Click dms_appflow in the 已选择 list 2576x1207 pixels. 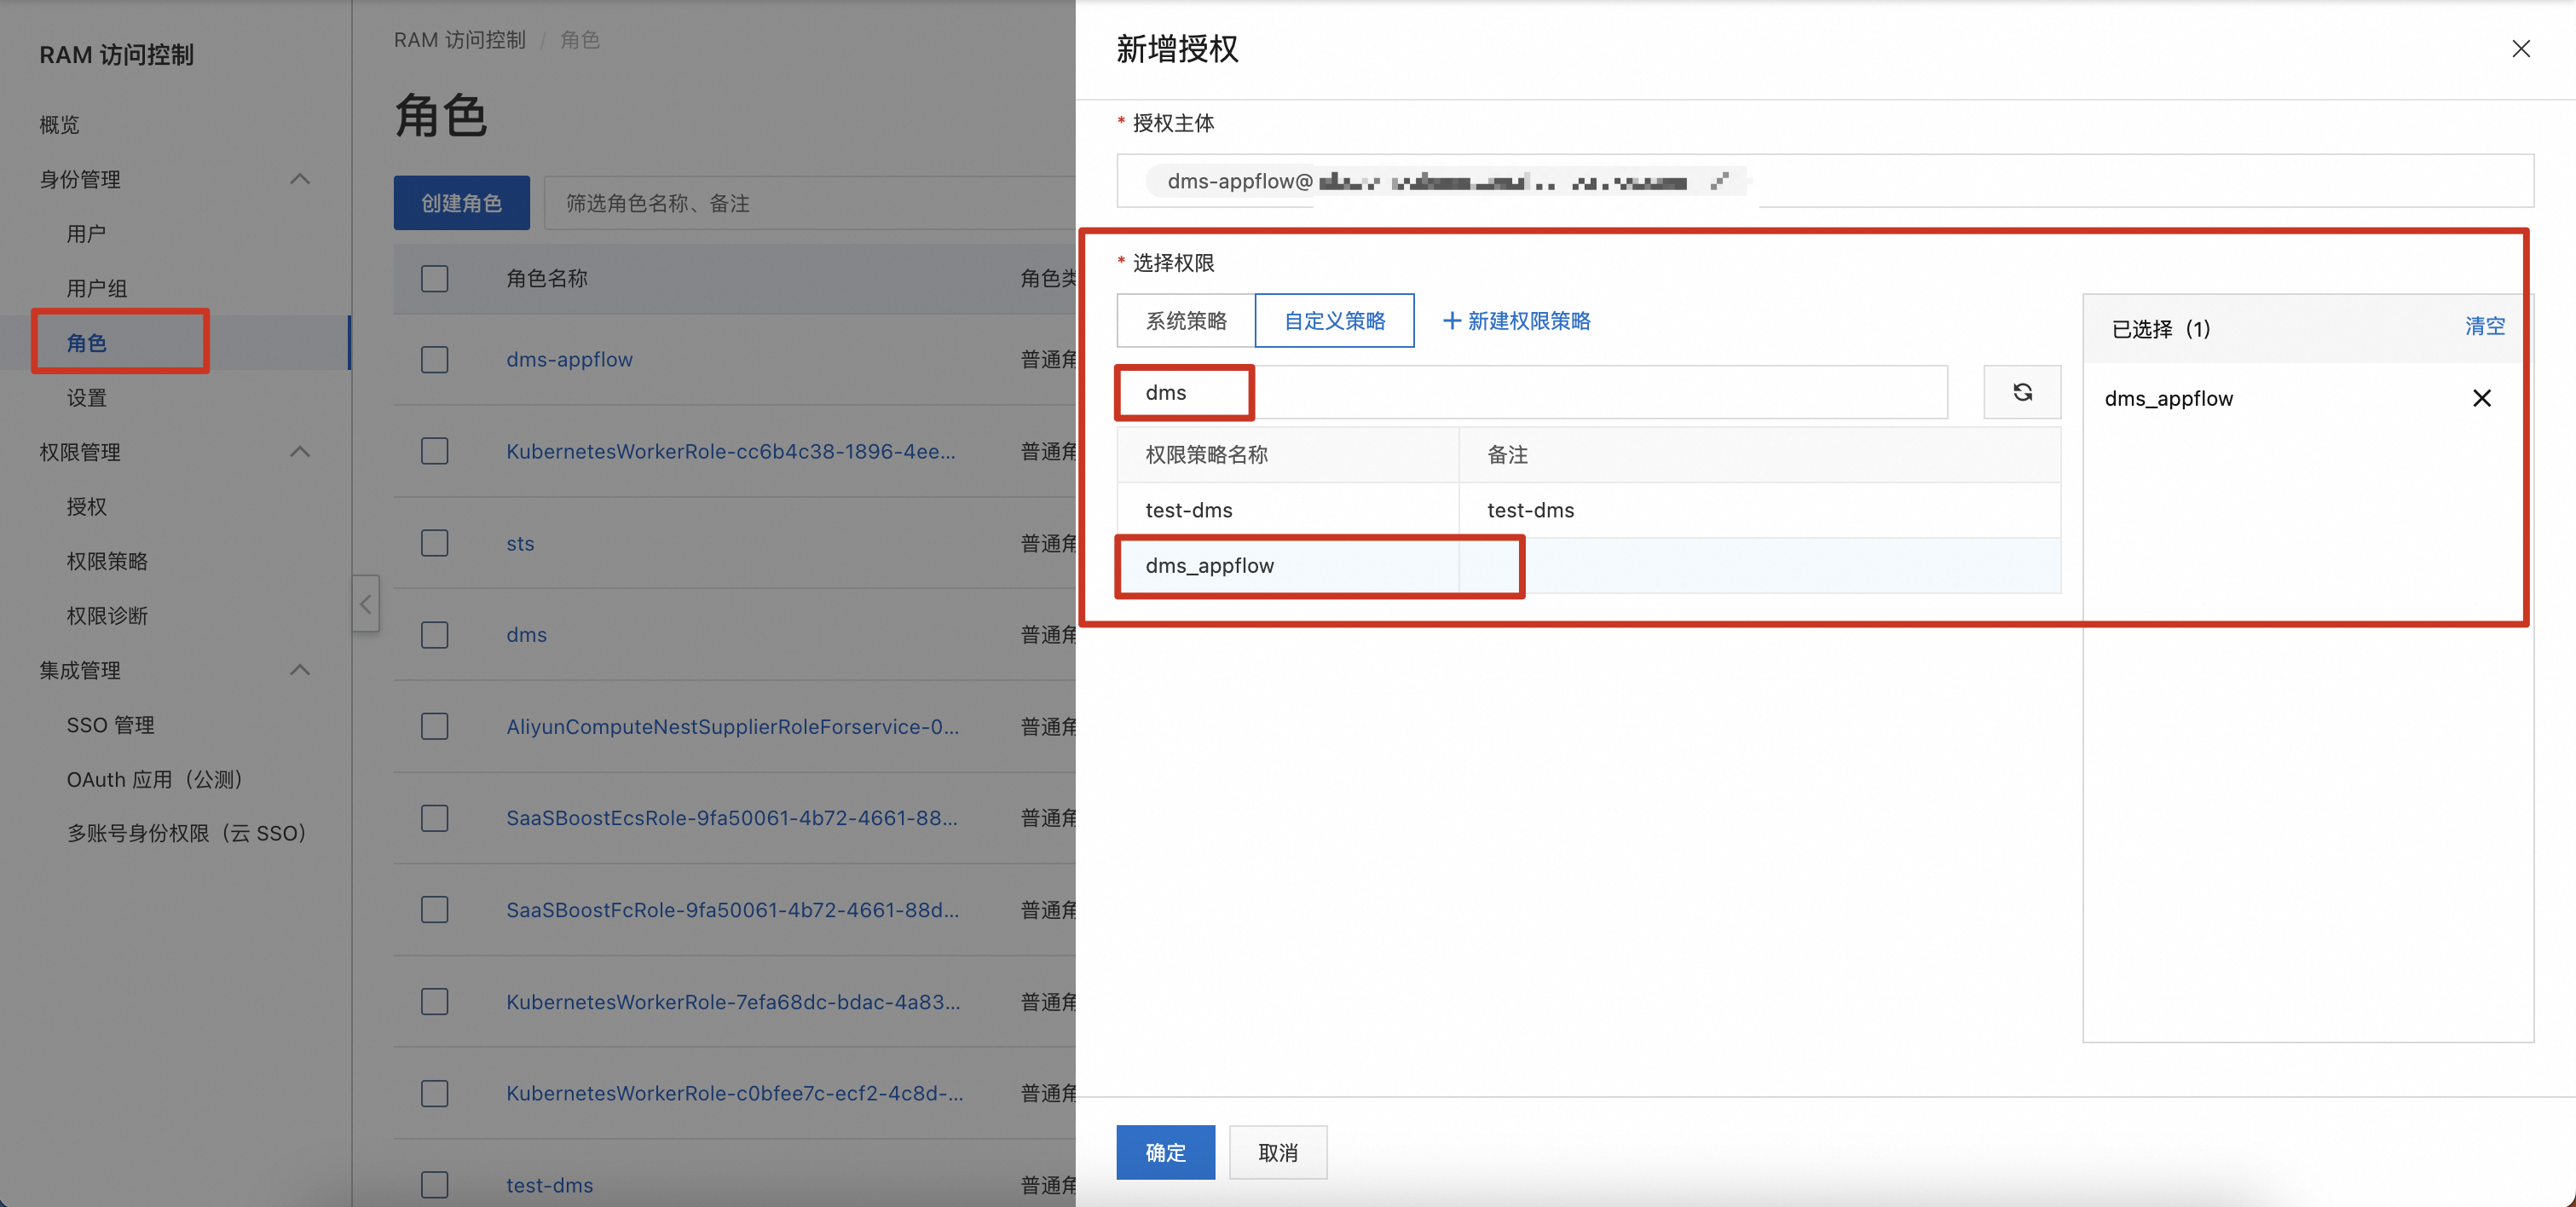point(2168,398)
